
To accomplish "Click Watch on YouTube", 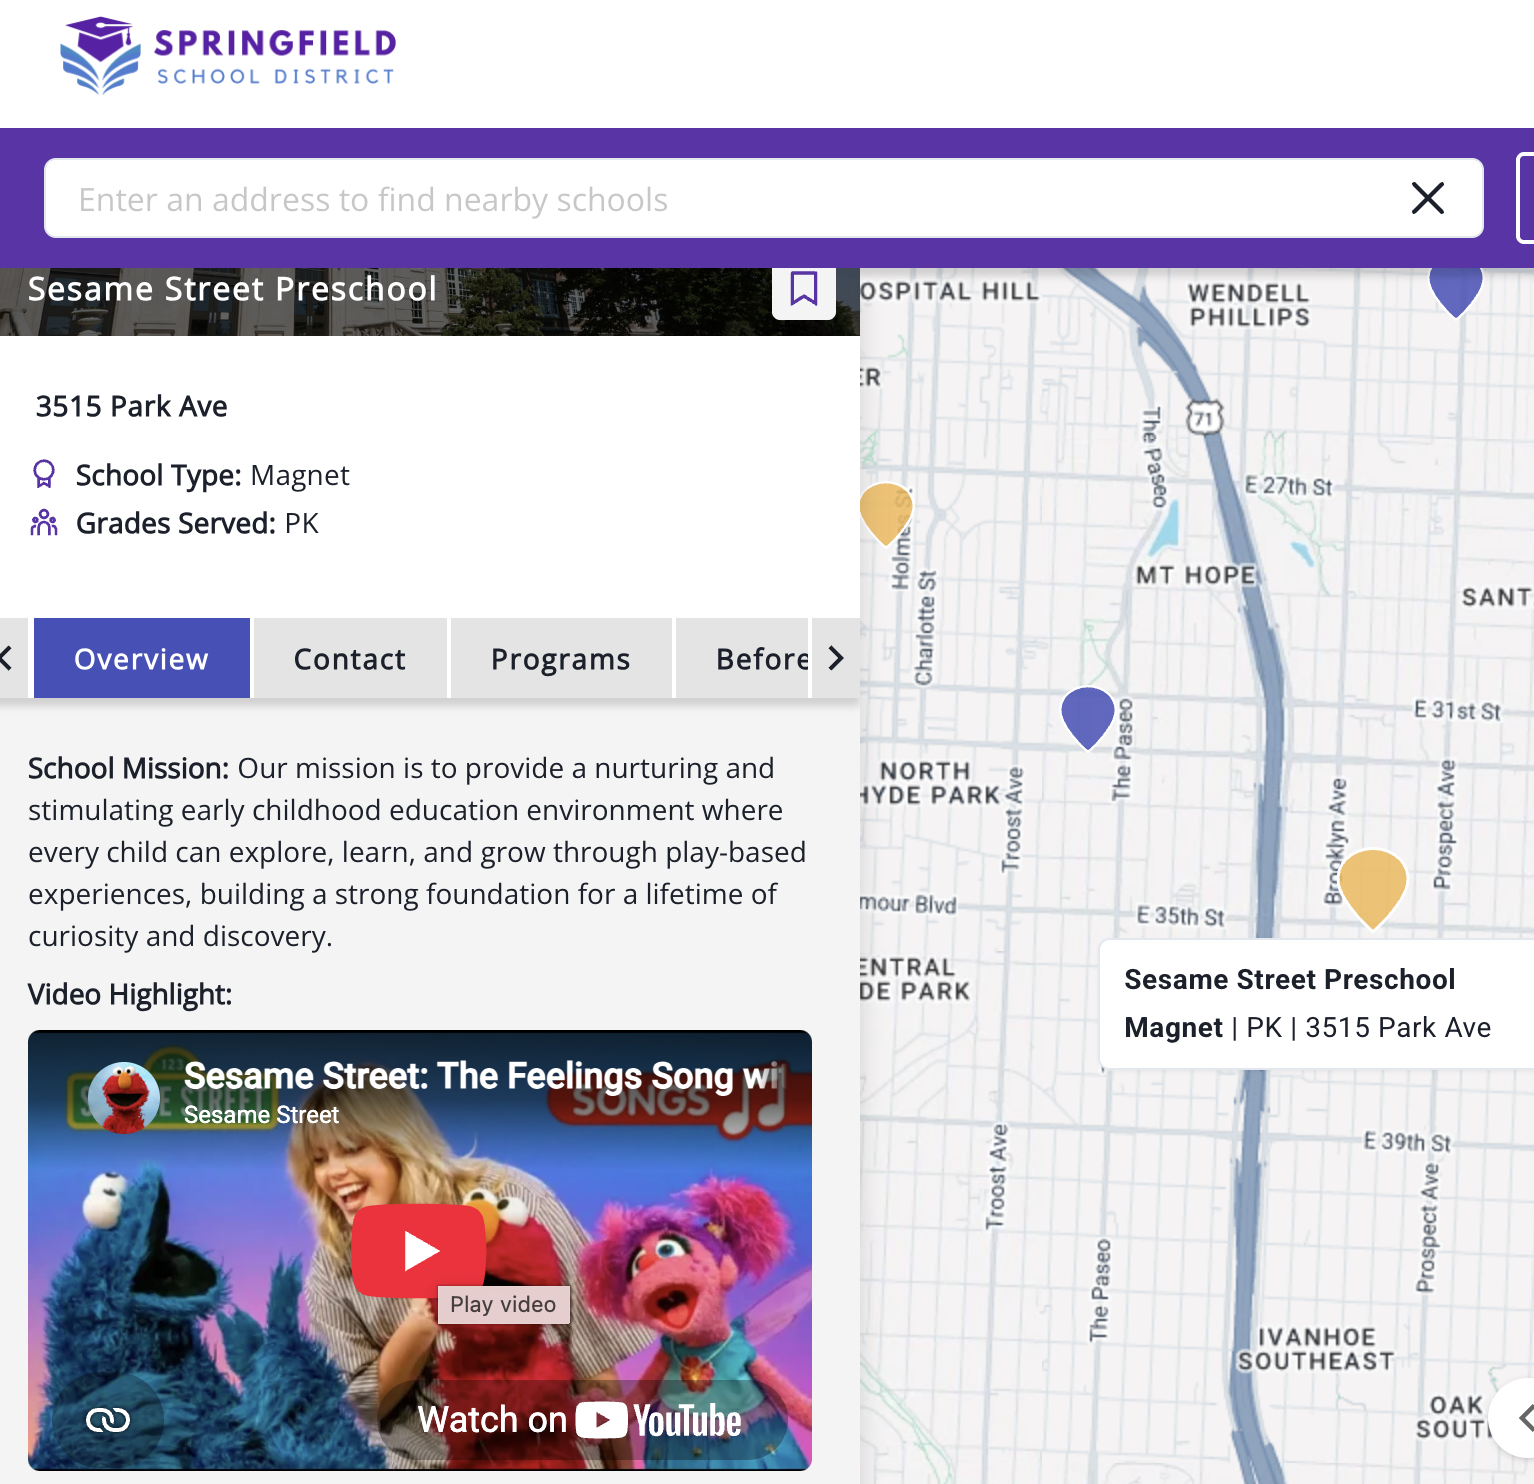I will [580, 1420].
